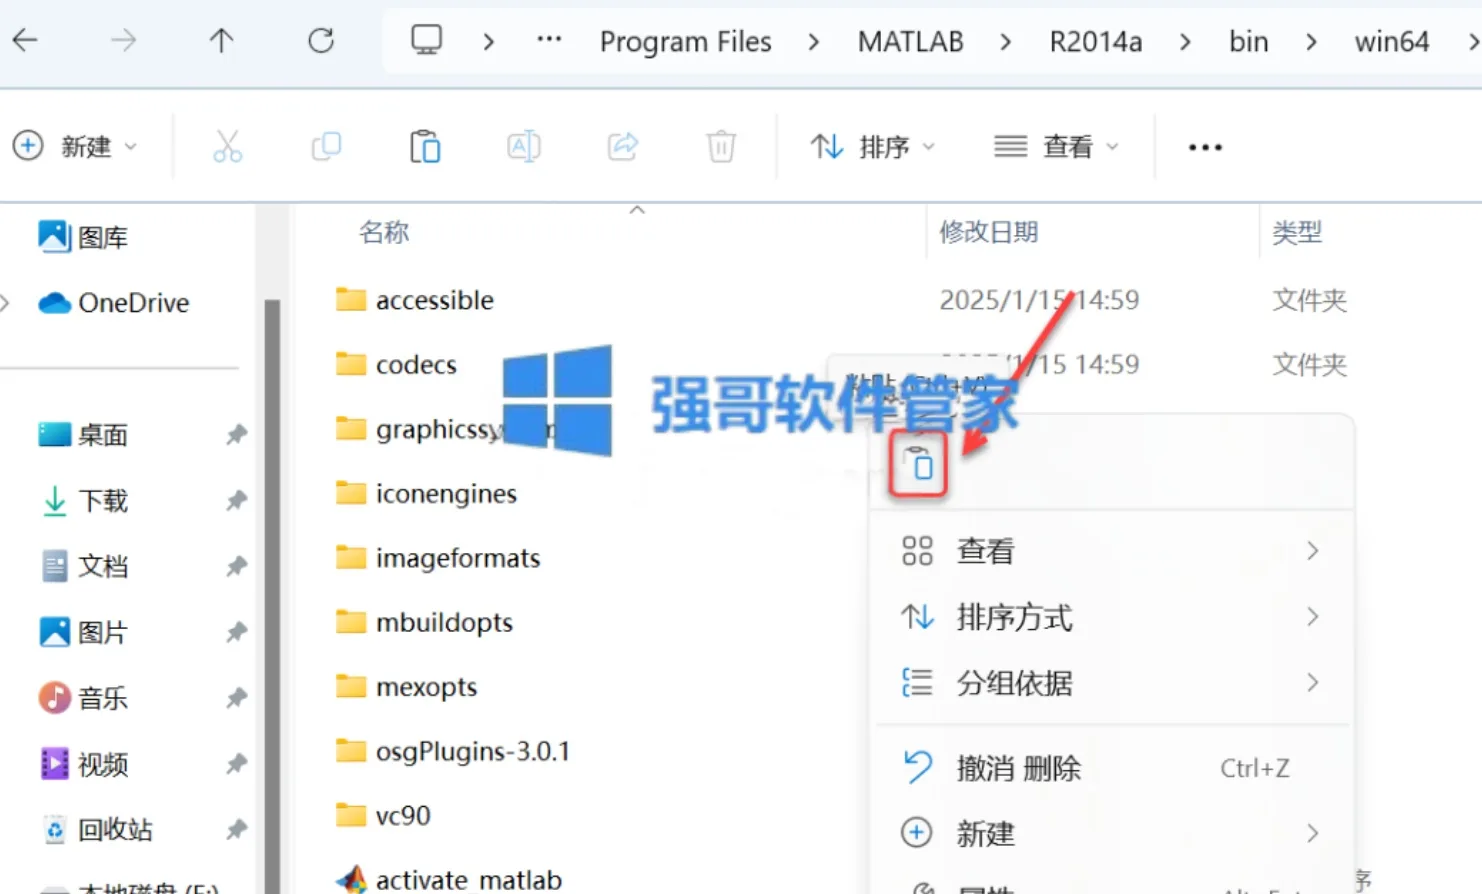The height and width of the screenshot is (894, 1482).
Task: Open 图库 in the sidebar
Action: [x=83, y=237]
